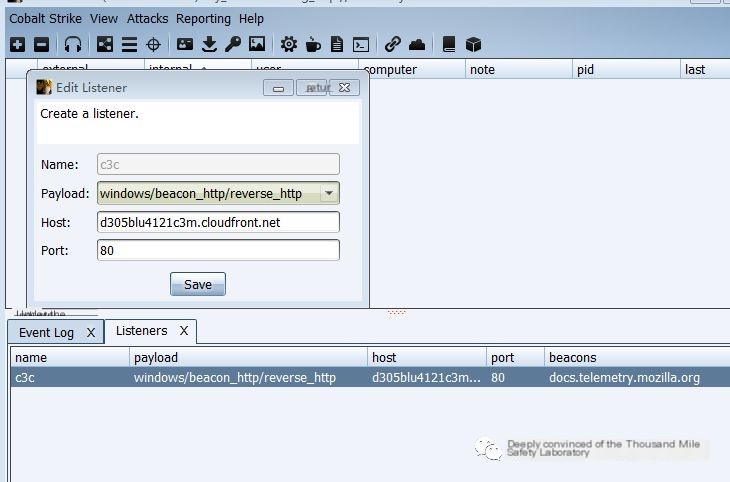
Task: Open the Help menu
Action: [x=251, y=19]
